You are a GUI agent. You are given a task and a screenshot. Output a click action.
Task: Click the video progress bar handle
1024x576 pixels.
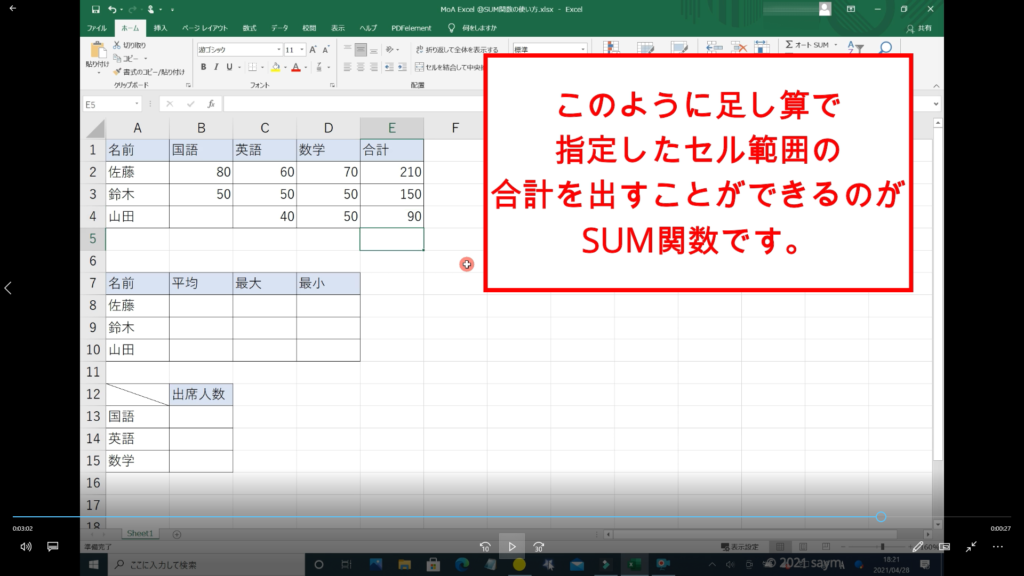pos(881,517)
